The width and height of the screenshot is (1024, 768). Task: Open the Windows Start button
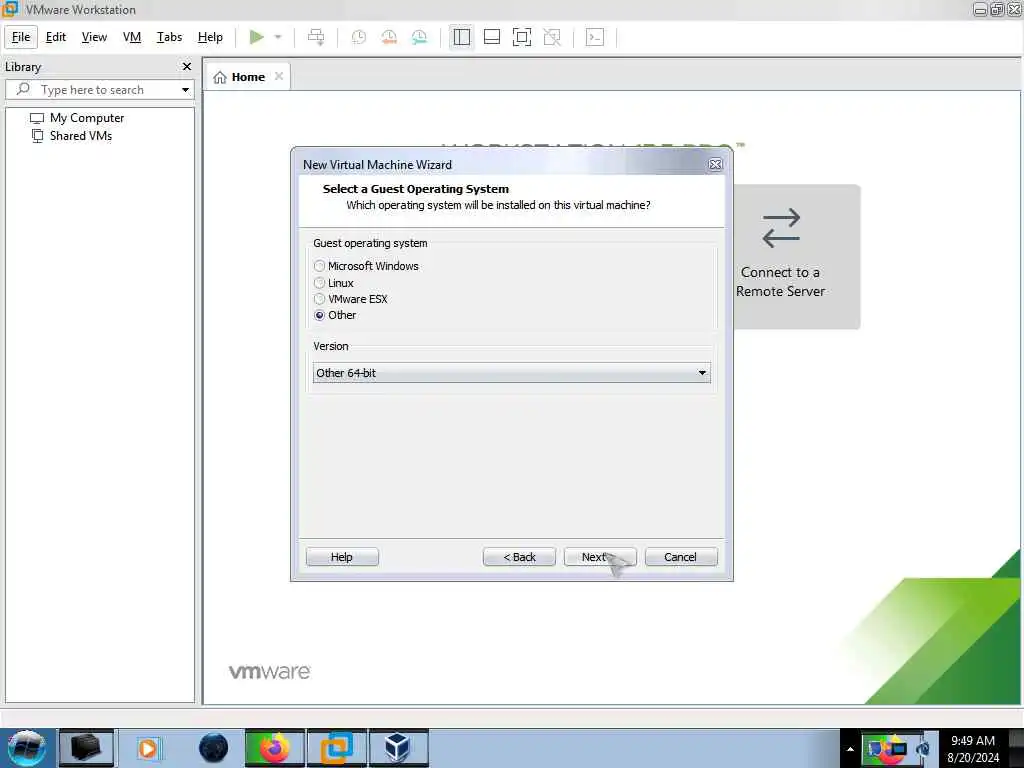point(27,748)
